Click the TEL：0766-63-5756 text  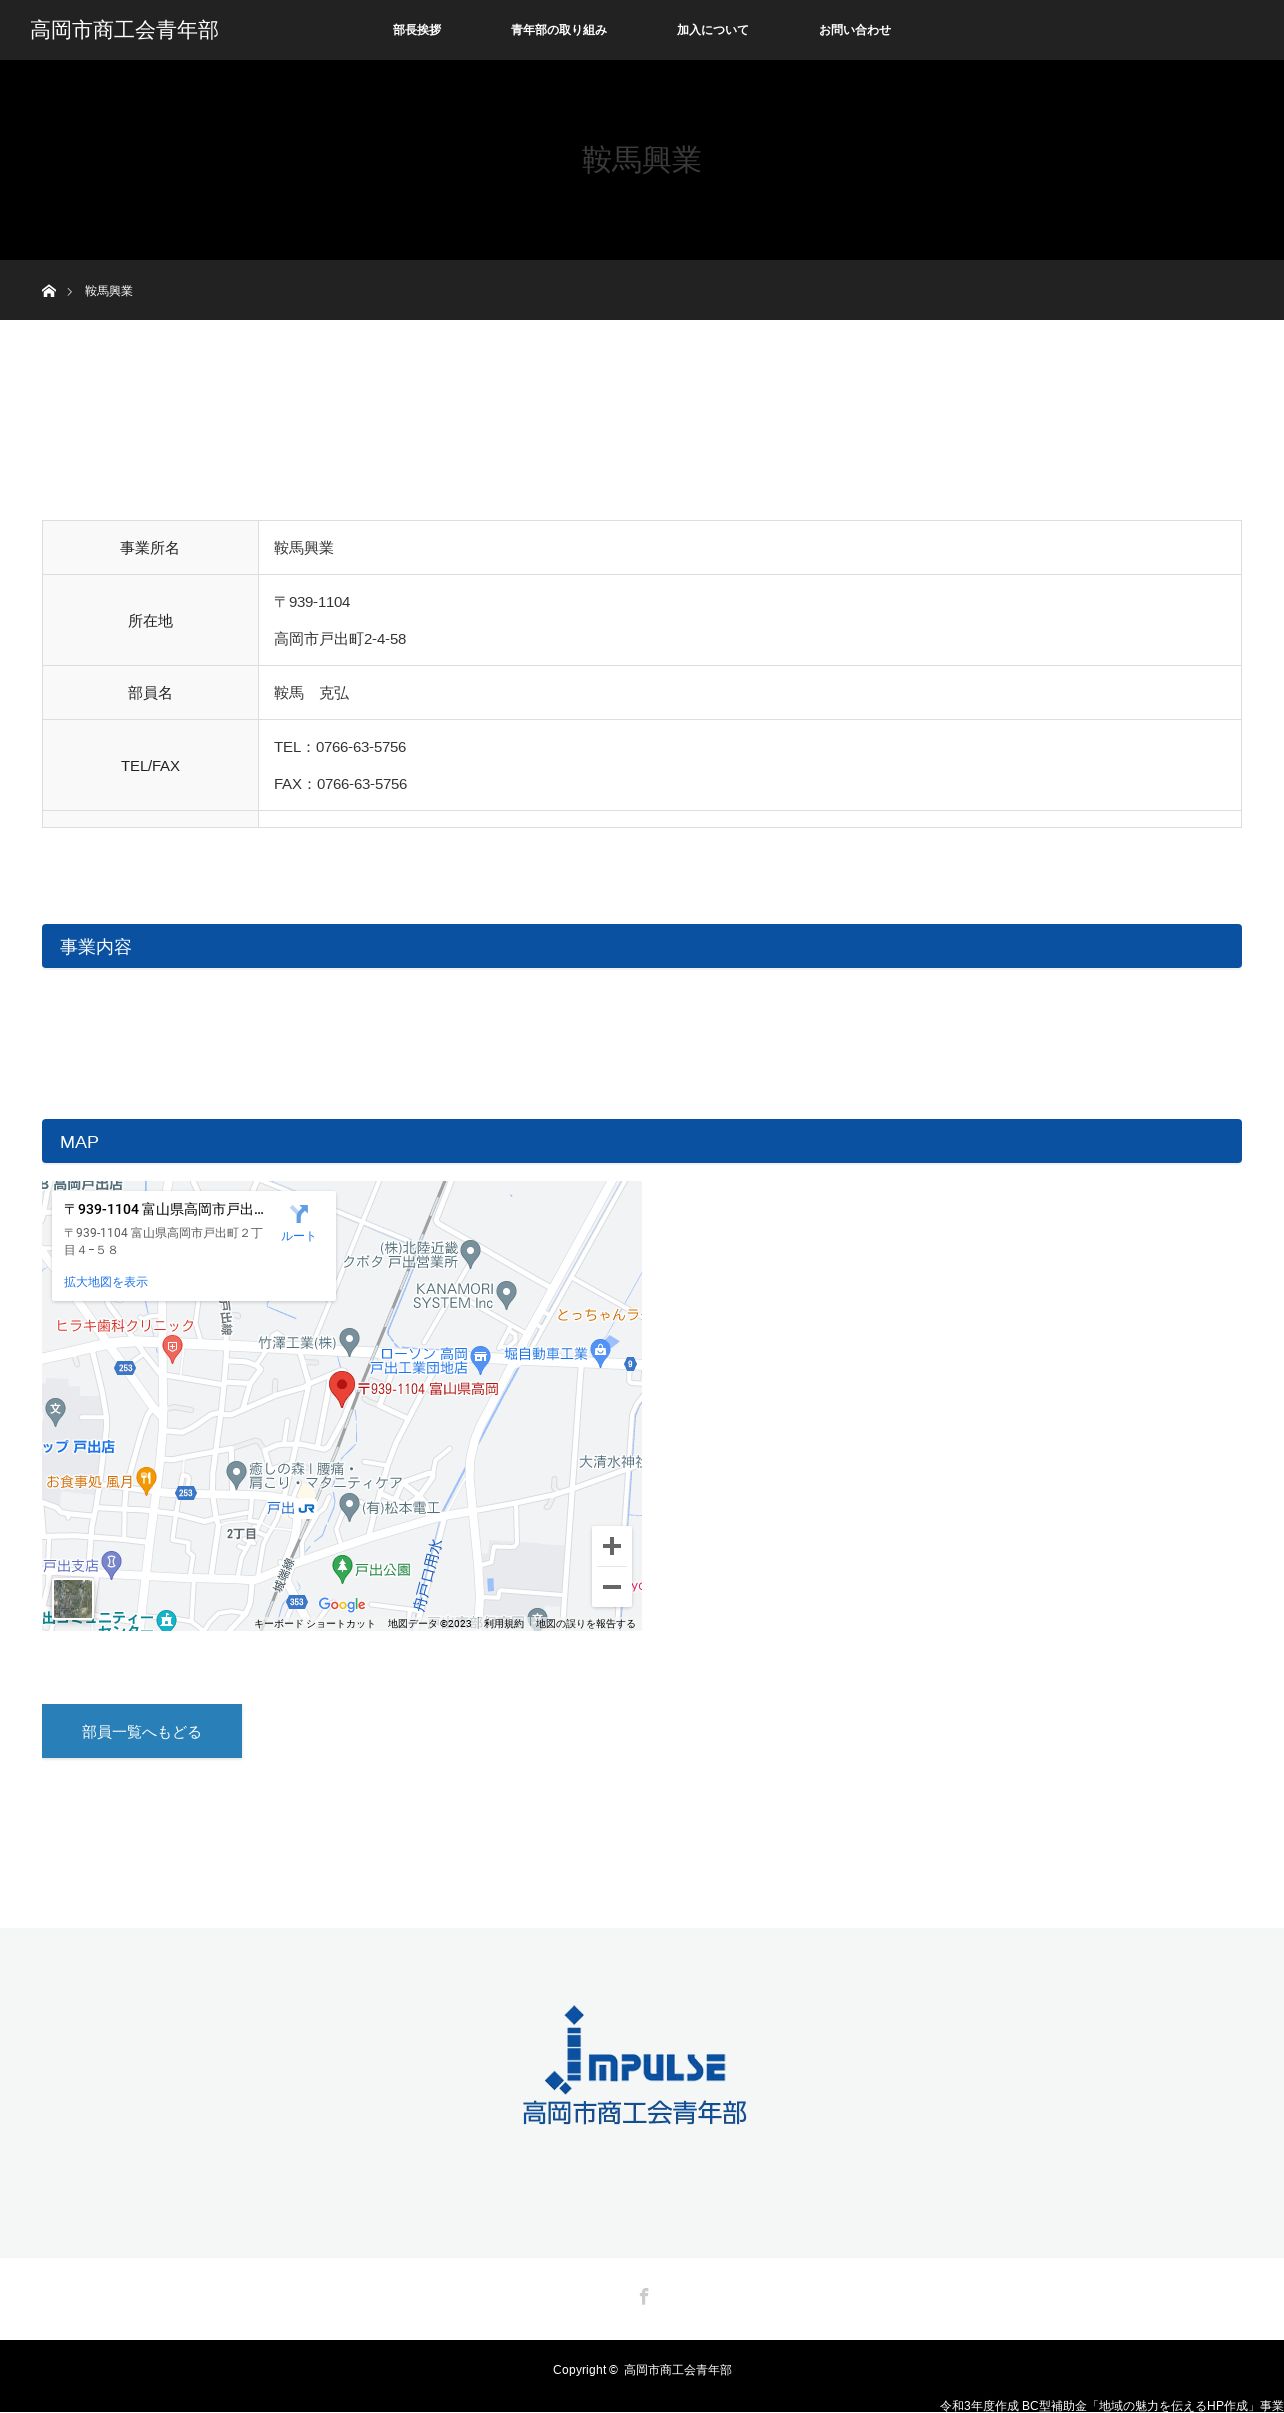(340, 747)
